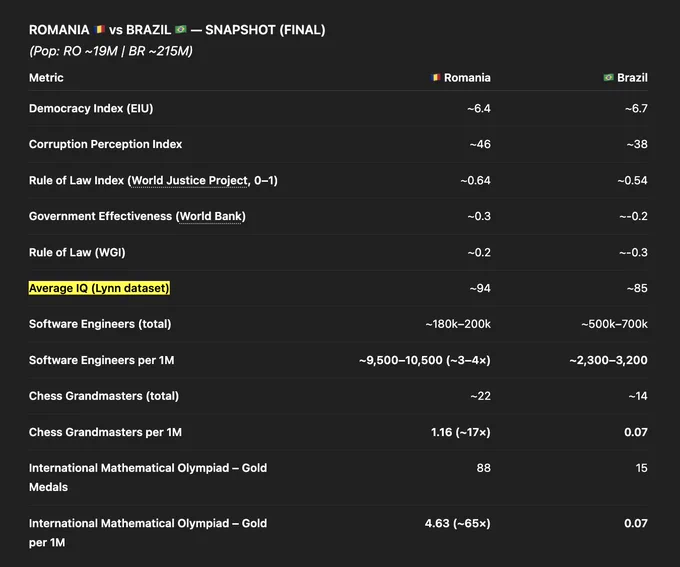Screen dimensions: 680x567
Task: Click the 'Chess Grandmasters per 1M' row label
Action: 105,432
